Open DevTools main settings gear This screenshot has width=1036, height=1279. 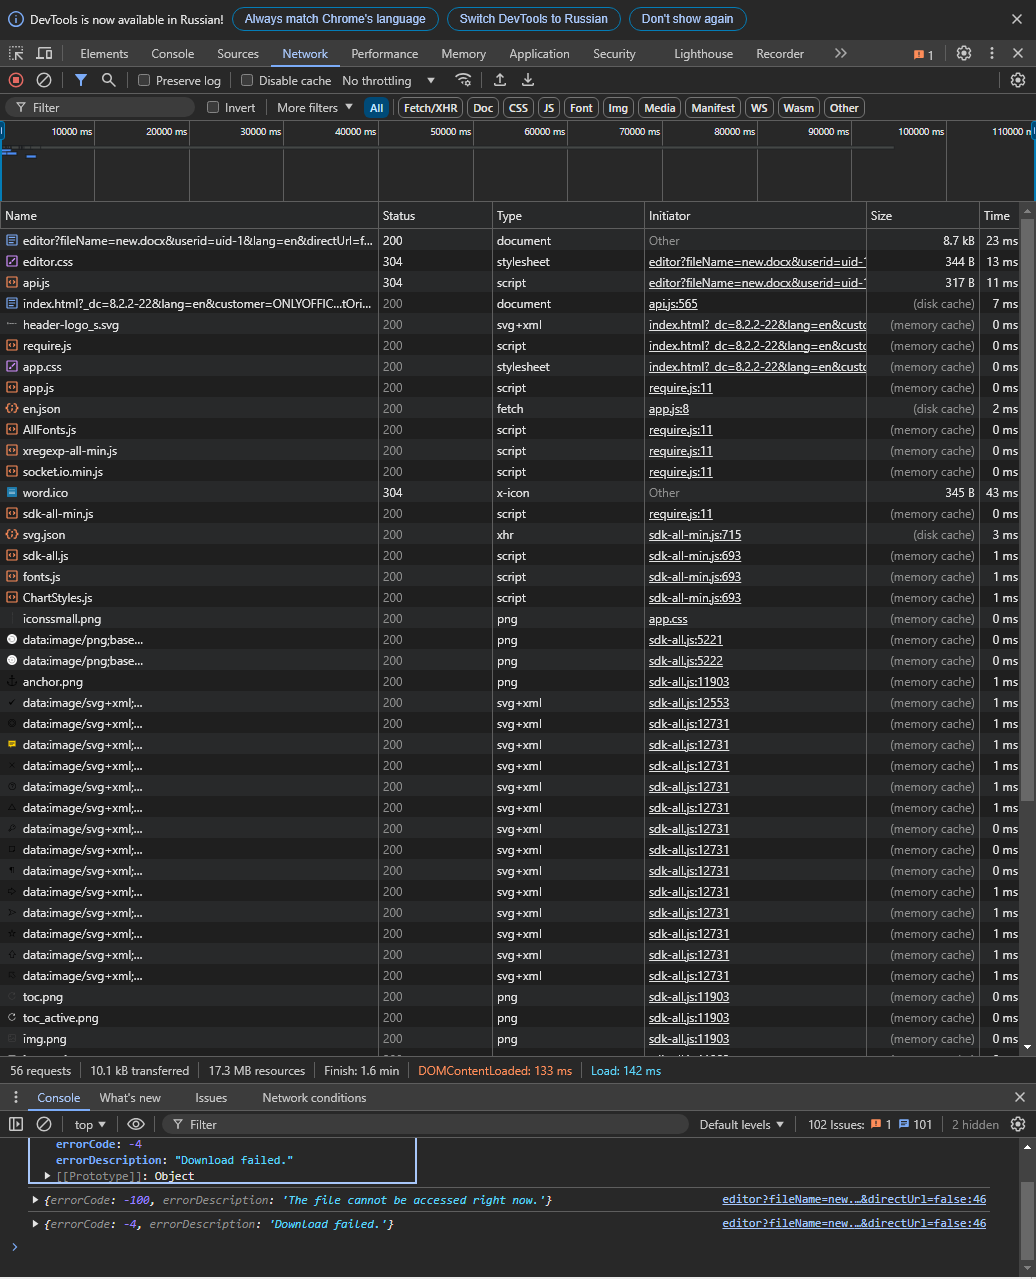(964, 54)
